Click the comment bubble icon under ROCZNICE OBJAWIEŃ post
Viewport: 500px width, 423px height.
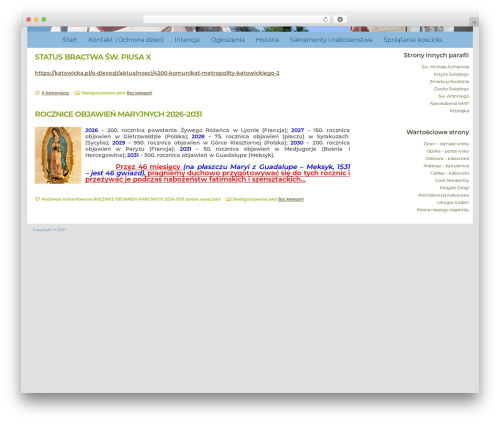tap(37, 199)
